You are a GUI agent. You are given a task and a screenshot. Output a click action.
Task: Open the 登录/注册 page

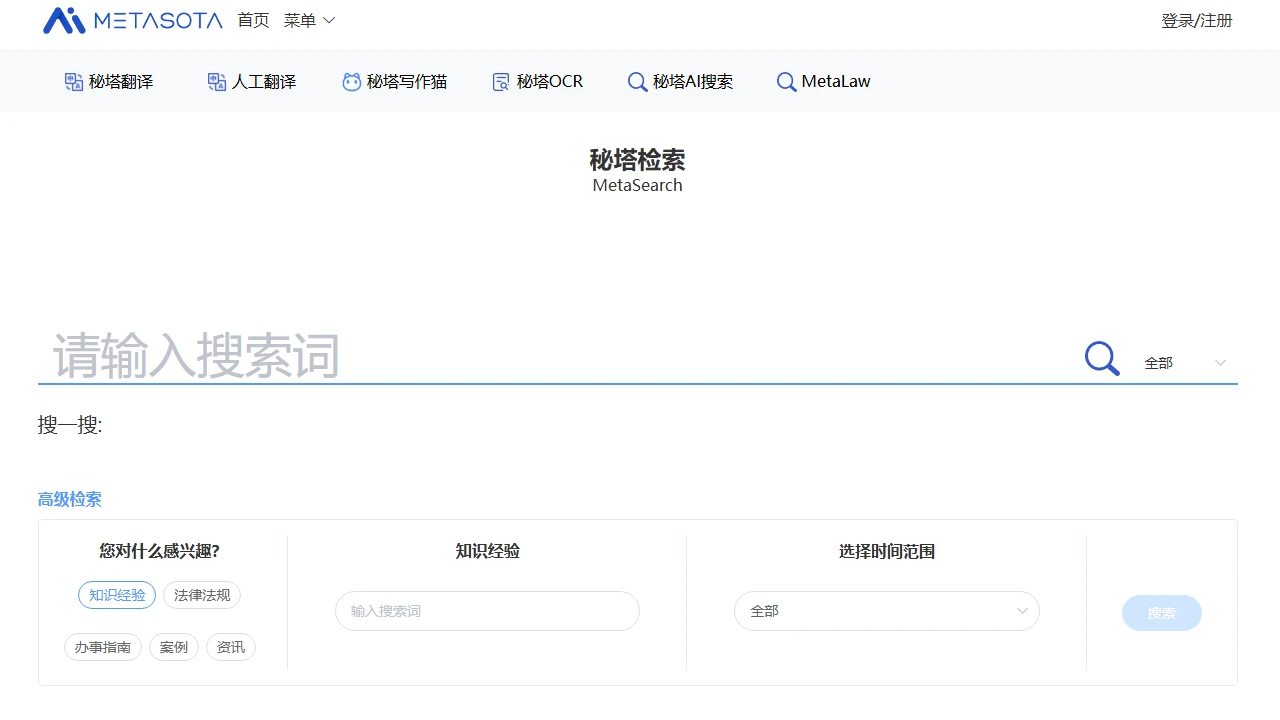[x=1197, y=20]
